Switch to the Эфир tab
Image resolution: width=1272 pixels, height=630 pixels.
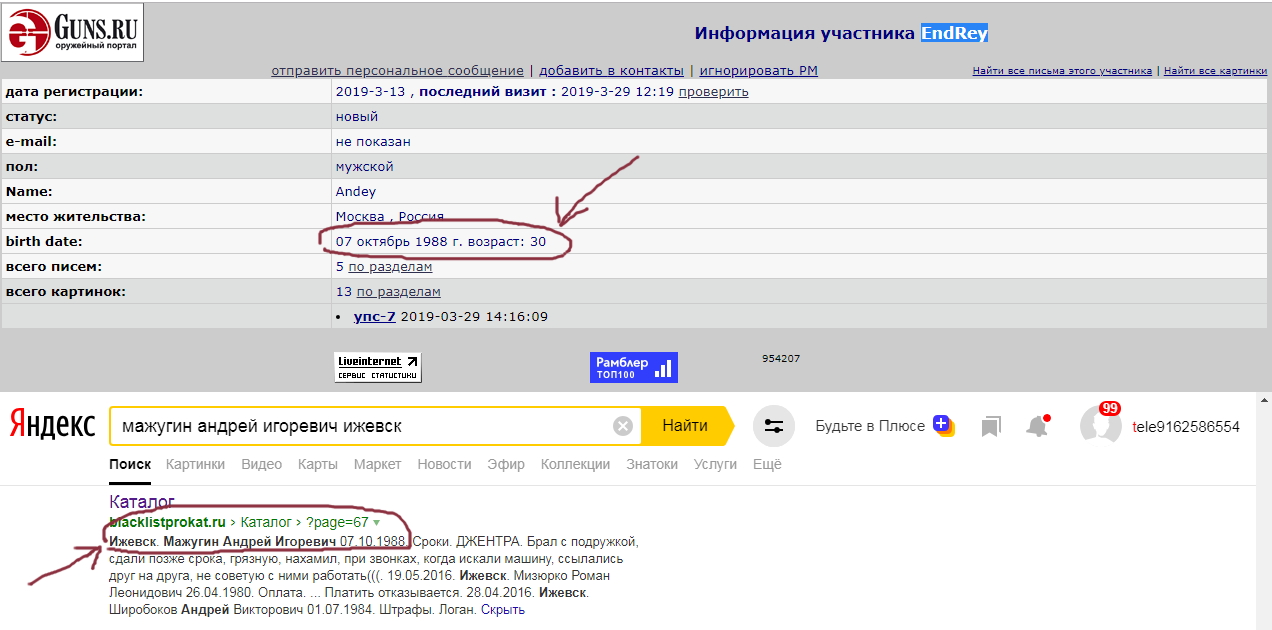click(x=506, y=464)
